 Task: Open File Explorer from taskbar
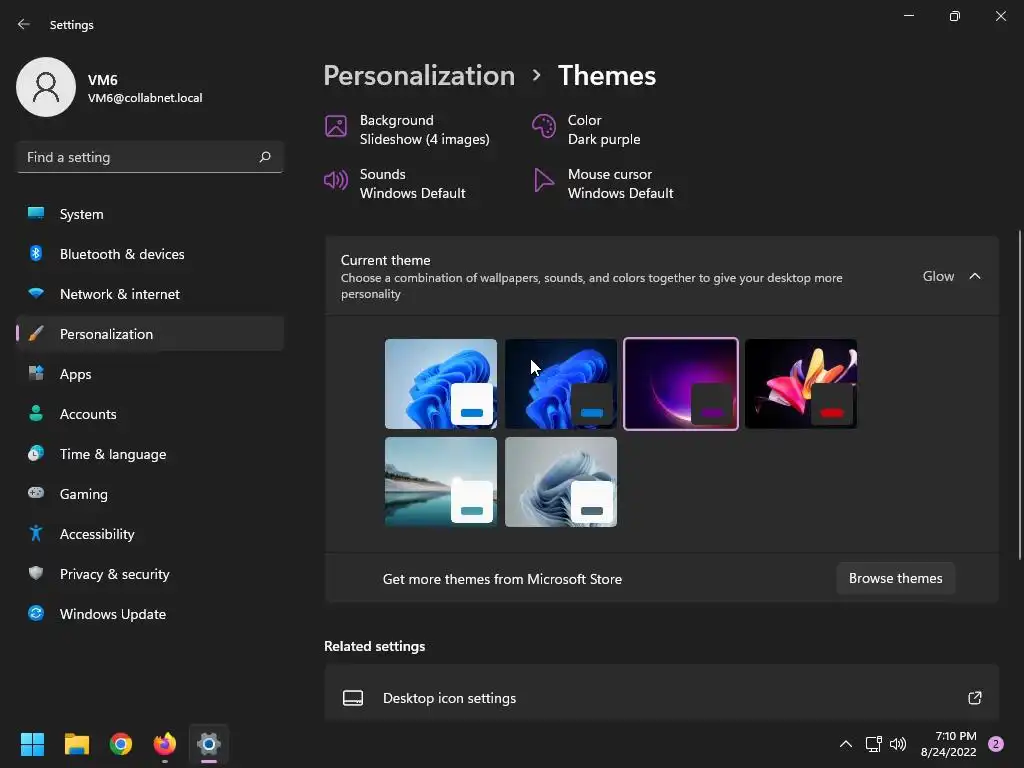tap(76, 744)
